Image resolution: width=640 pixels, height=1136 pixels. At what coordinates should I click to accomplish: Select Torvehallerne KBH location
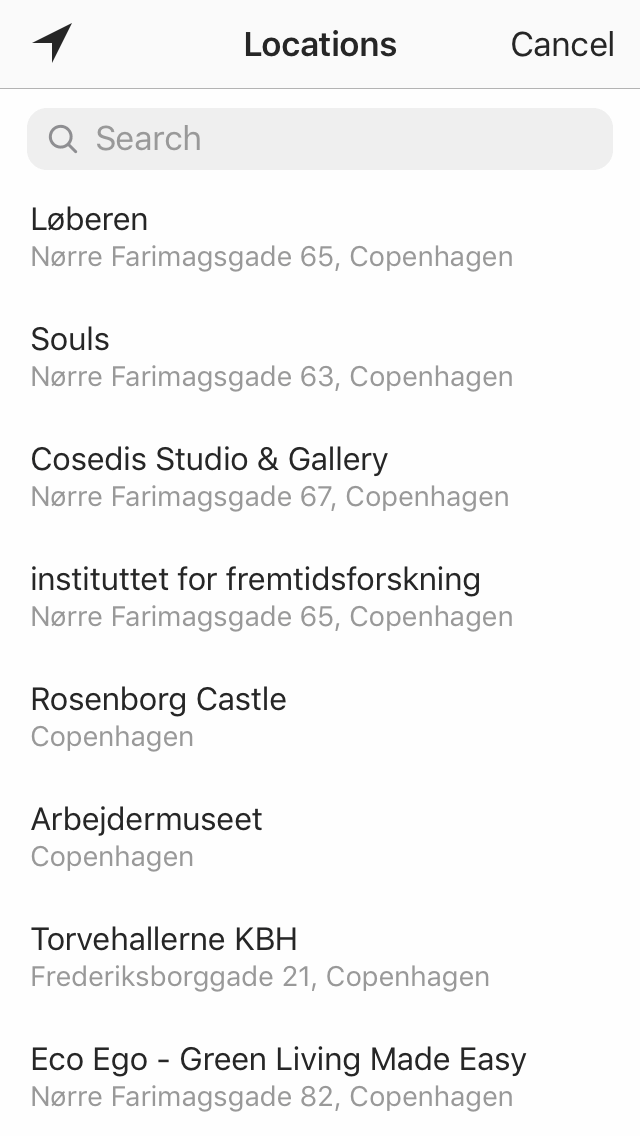(164, 940)
